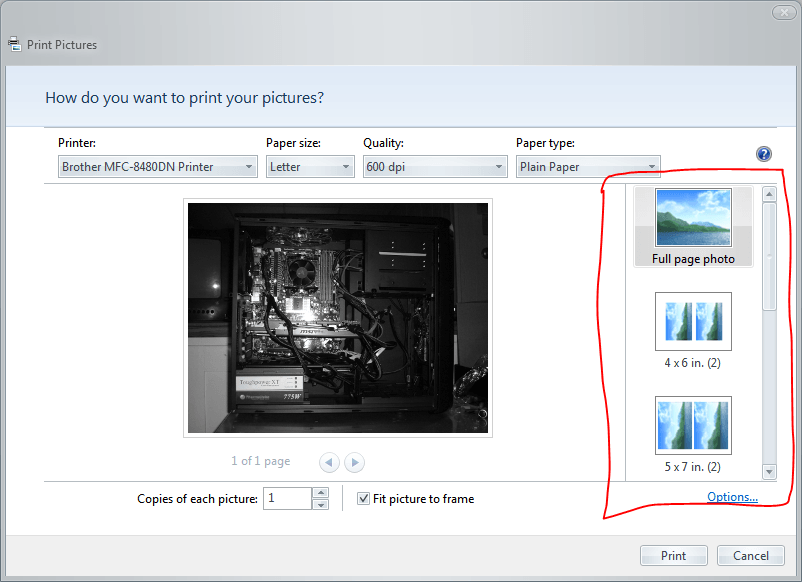Choose the 5 x 7 in. (2) layout
Screen dimensions: 802x582
[693, 435]
